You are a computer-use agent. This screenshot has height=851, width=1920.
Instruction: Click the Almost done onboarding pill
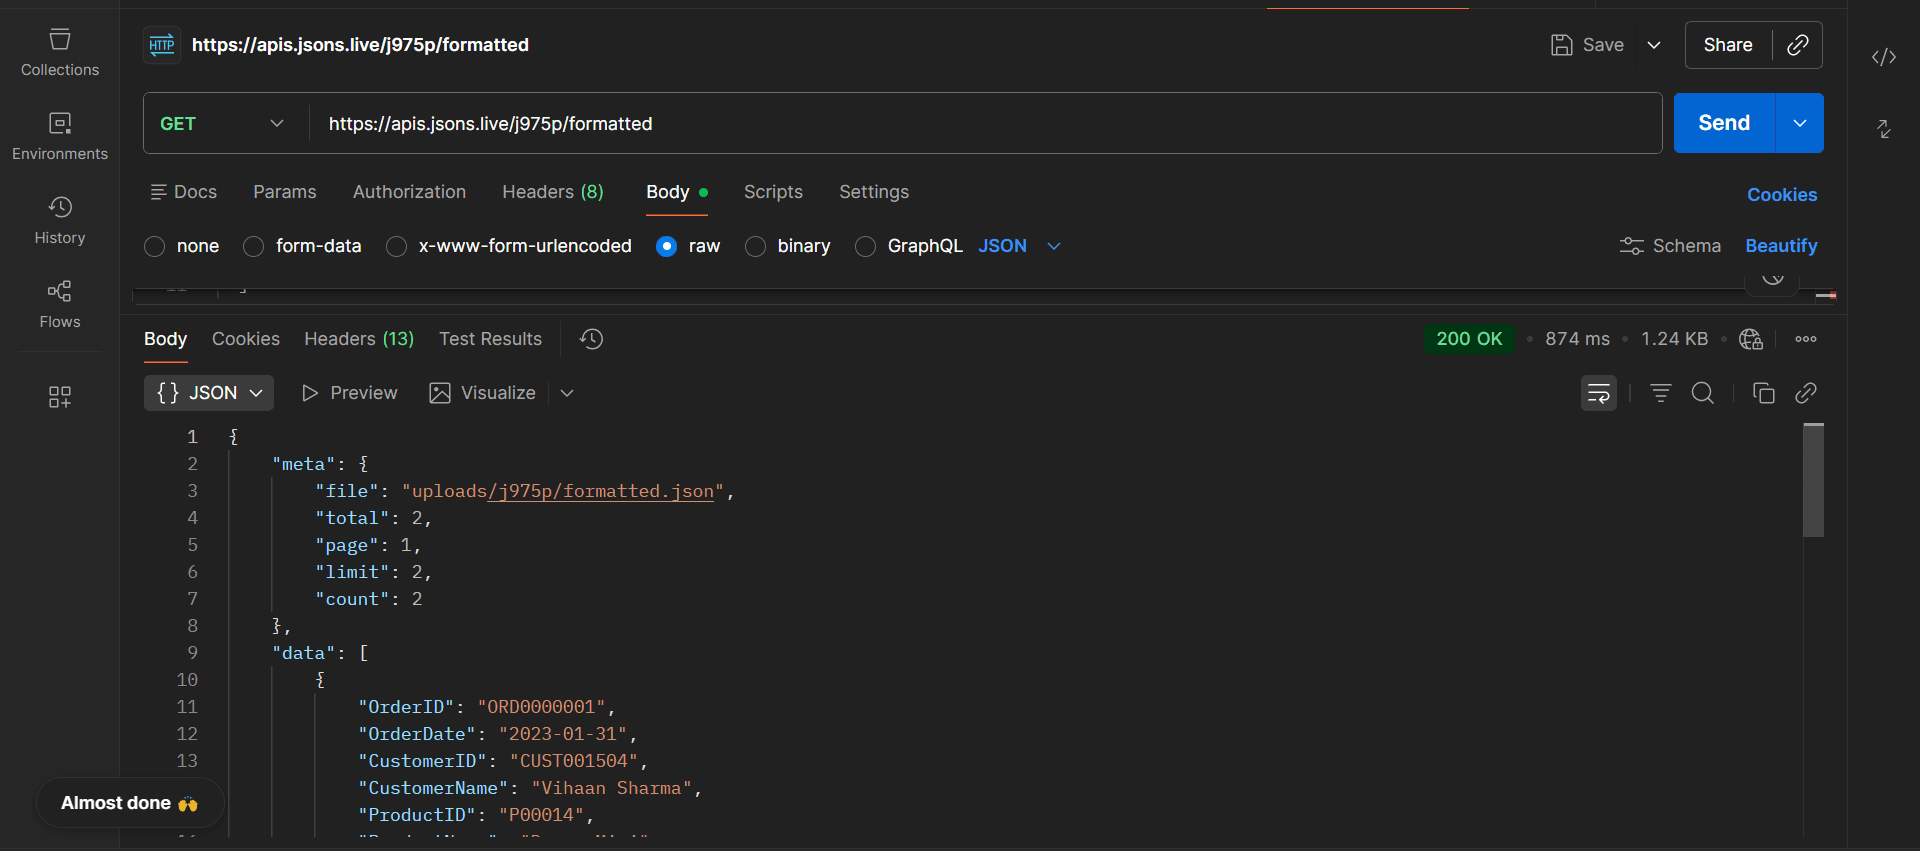pyautogui.click(x=130, y=803)
